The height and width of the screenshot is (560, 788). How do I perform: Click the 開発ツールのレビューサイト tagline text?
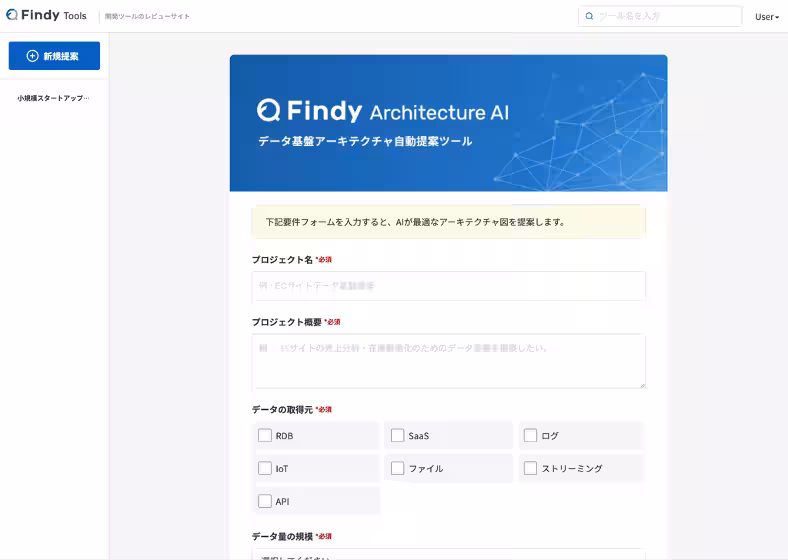(x=147, y=17)
